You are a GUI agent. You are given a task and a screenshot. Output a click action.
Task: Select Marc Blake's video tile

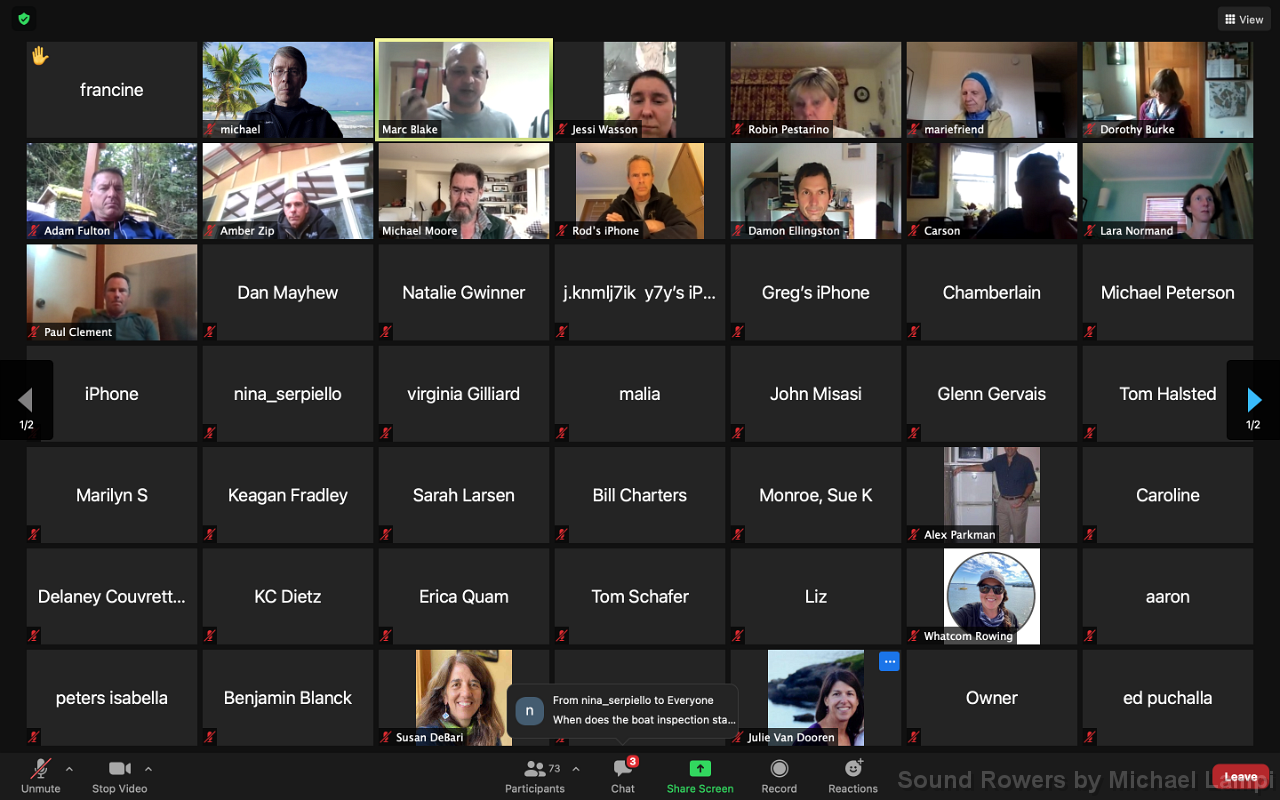tap(464, 89)
